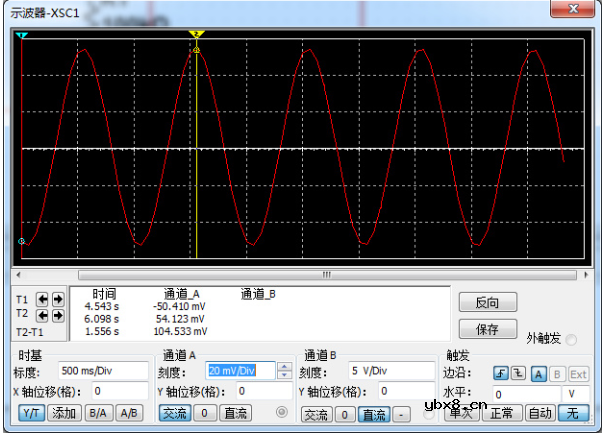Select 自动 (Auto) trigger mode
The image size is (603, 435).
coord(539,413)
